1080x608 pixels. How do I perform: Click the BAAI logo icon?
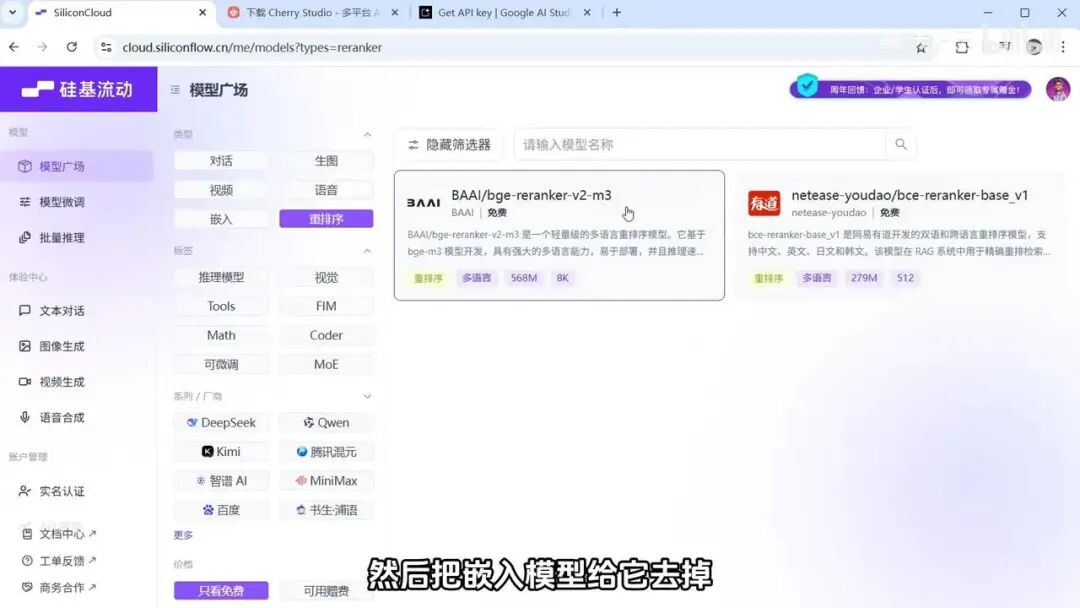(423, 203)
